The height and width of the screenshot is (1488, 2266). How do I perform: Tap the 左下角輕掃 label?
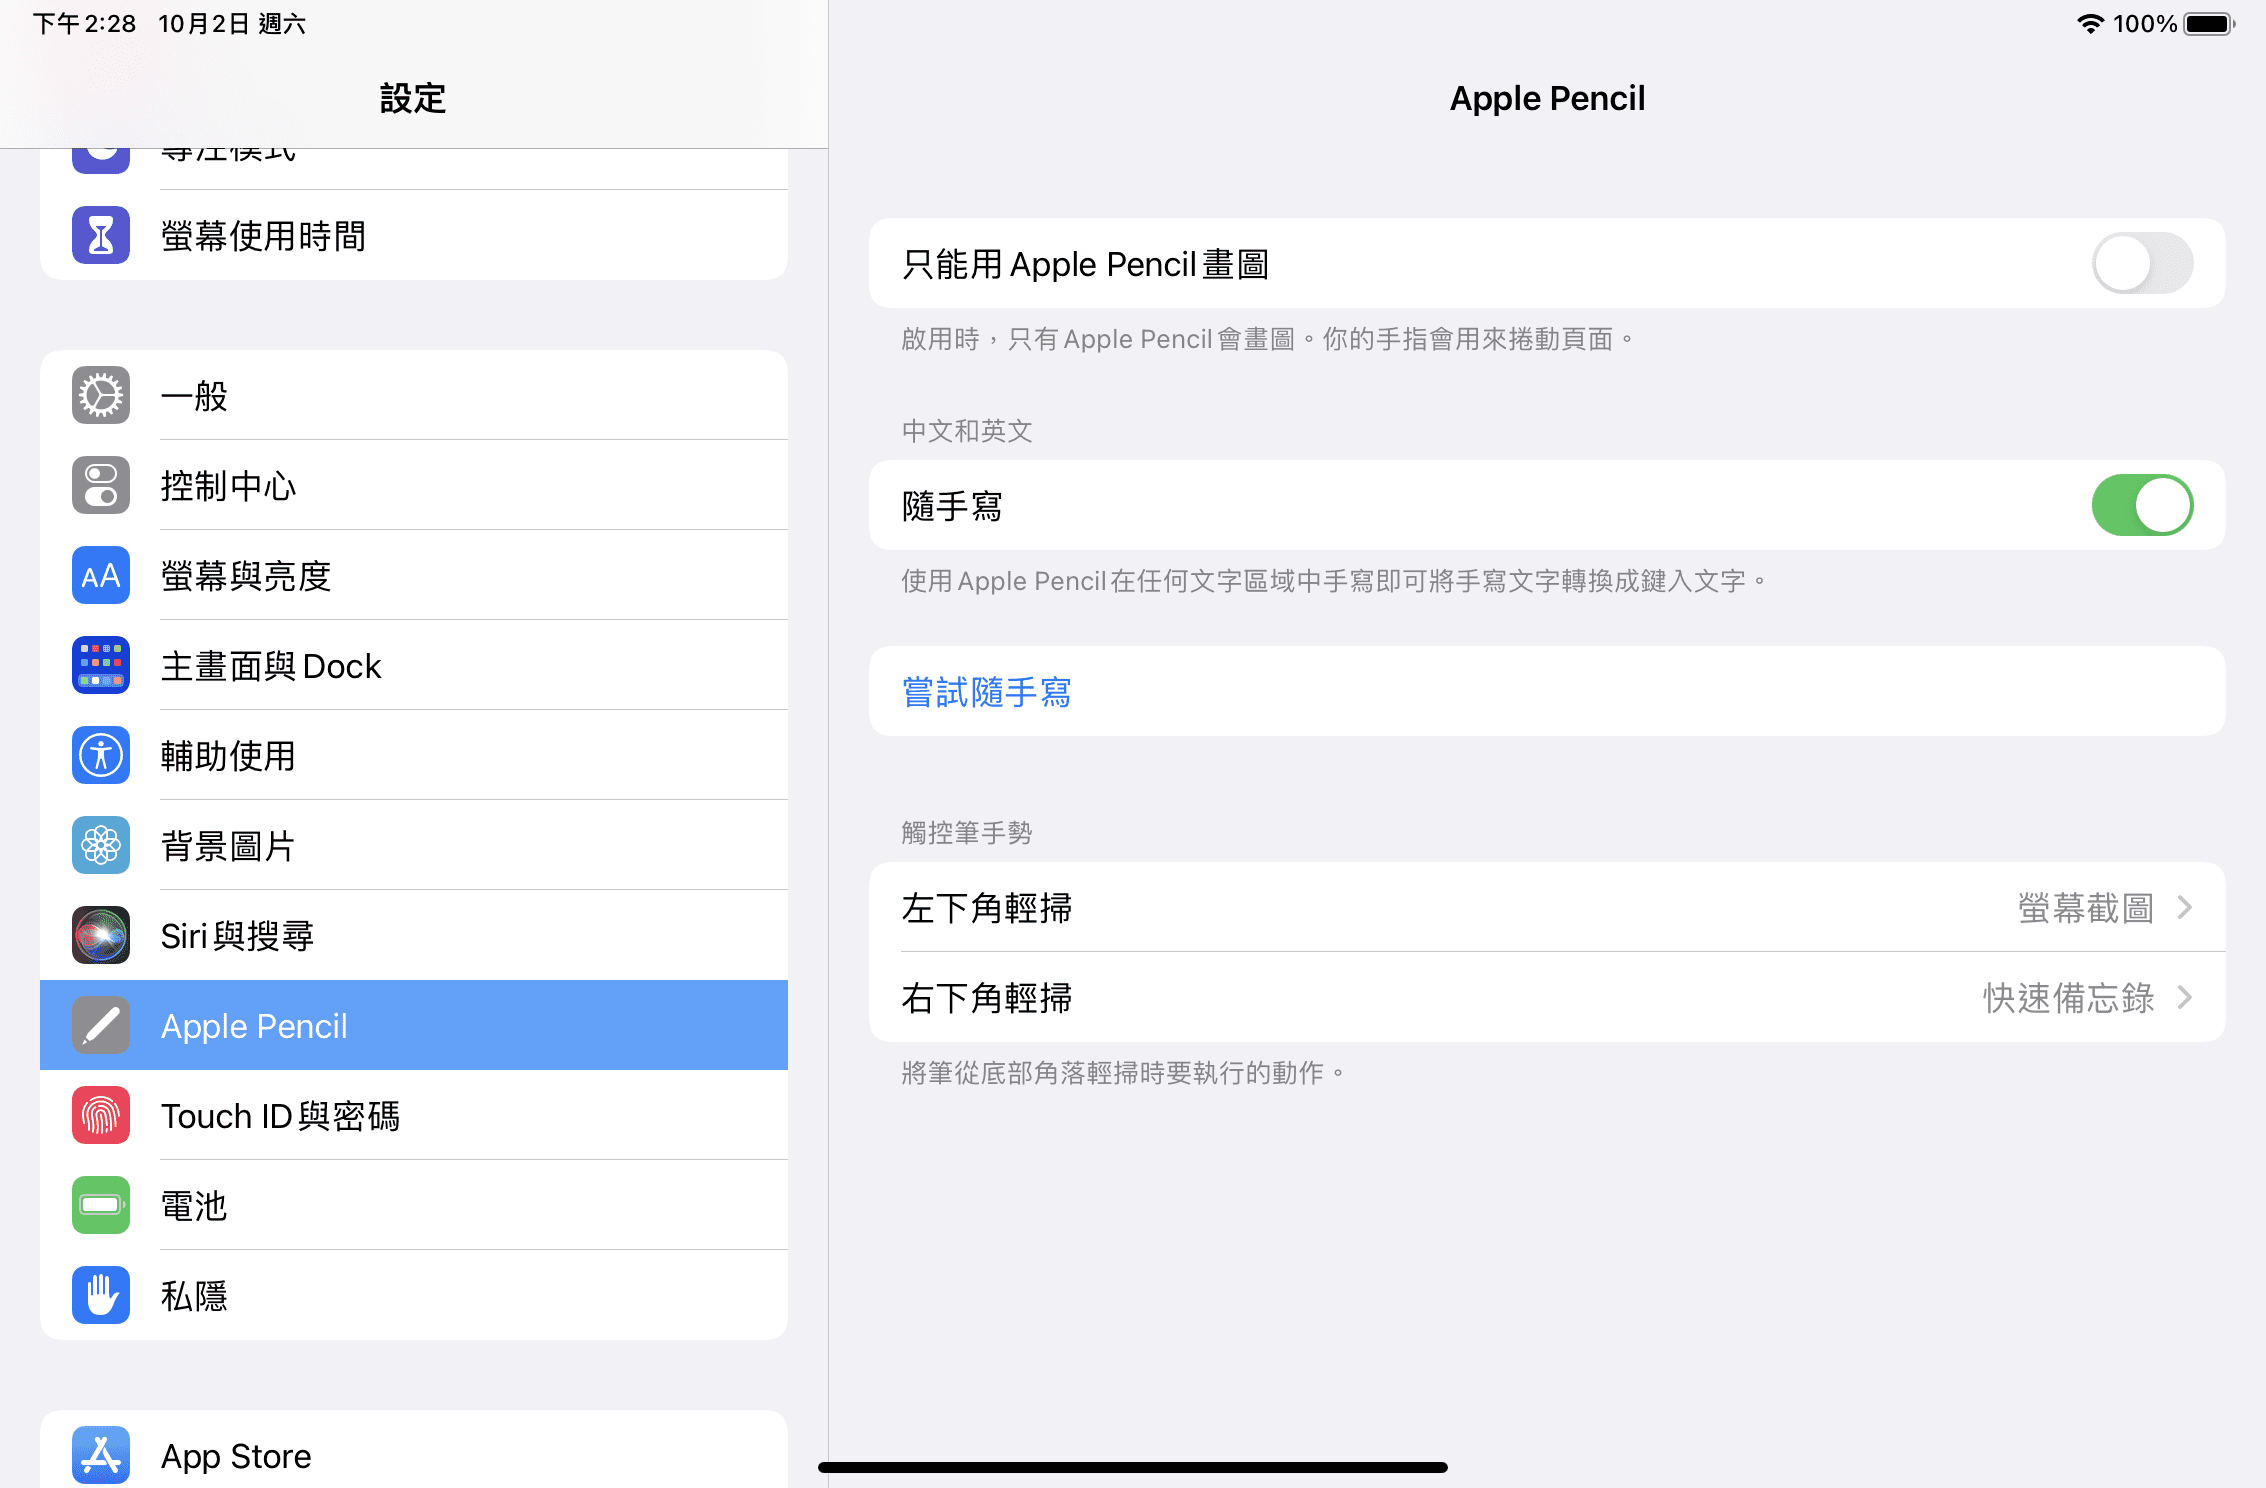pos(987,908)
